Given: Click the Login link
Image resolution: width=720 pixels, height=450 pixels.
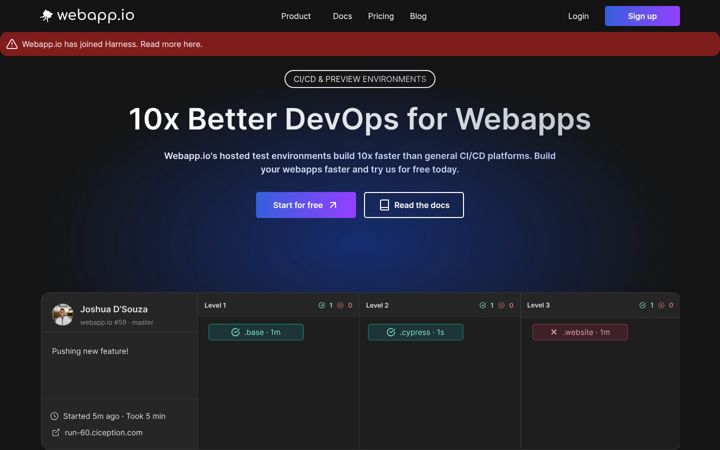Looking at the screenshot, I should point(578,16).
